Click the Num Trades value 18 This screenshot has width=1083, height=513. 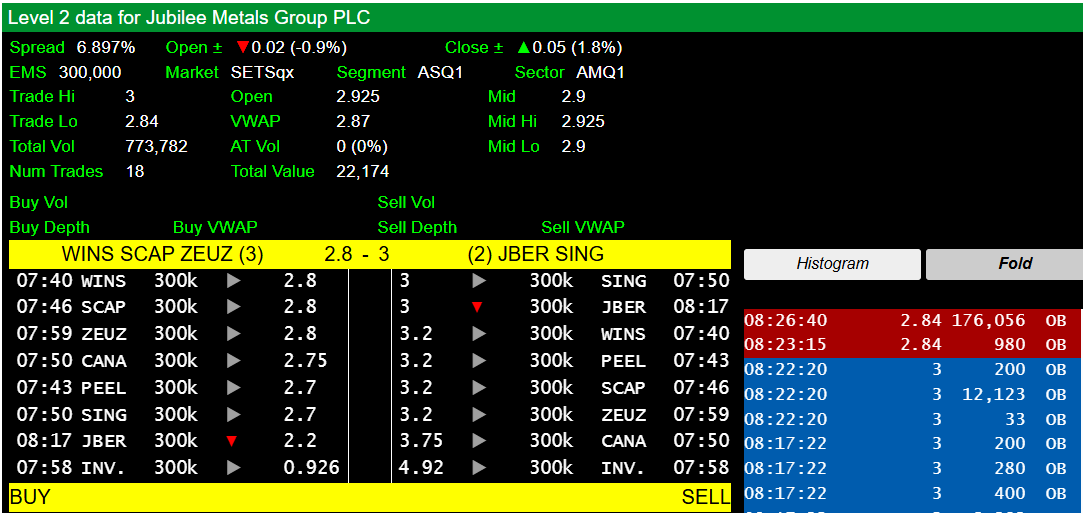(x=135, y=171)
